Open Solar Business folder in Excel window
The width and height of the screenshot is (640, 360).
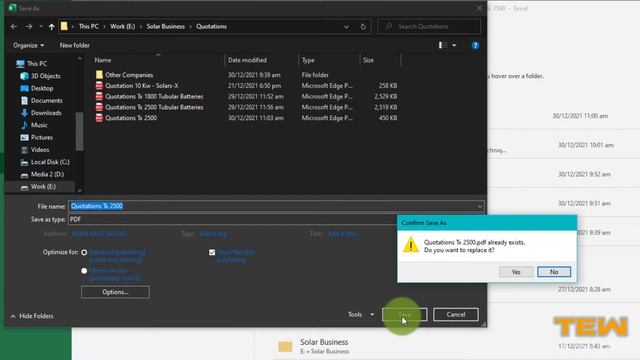[324, 346]
